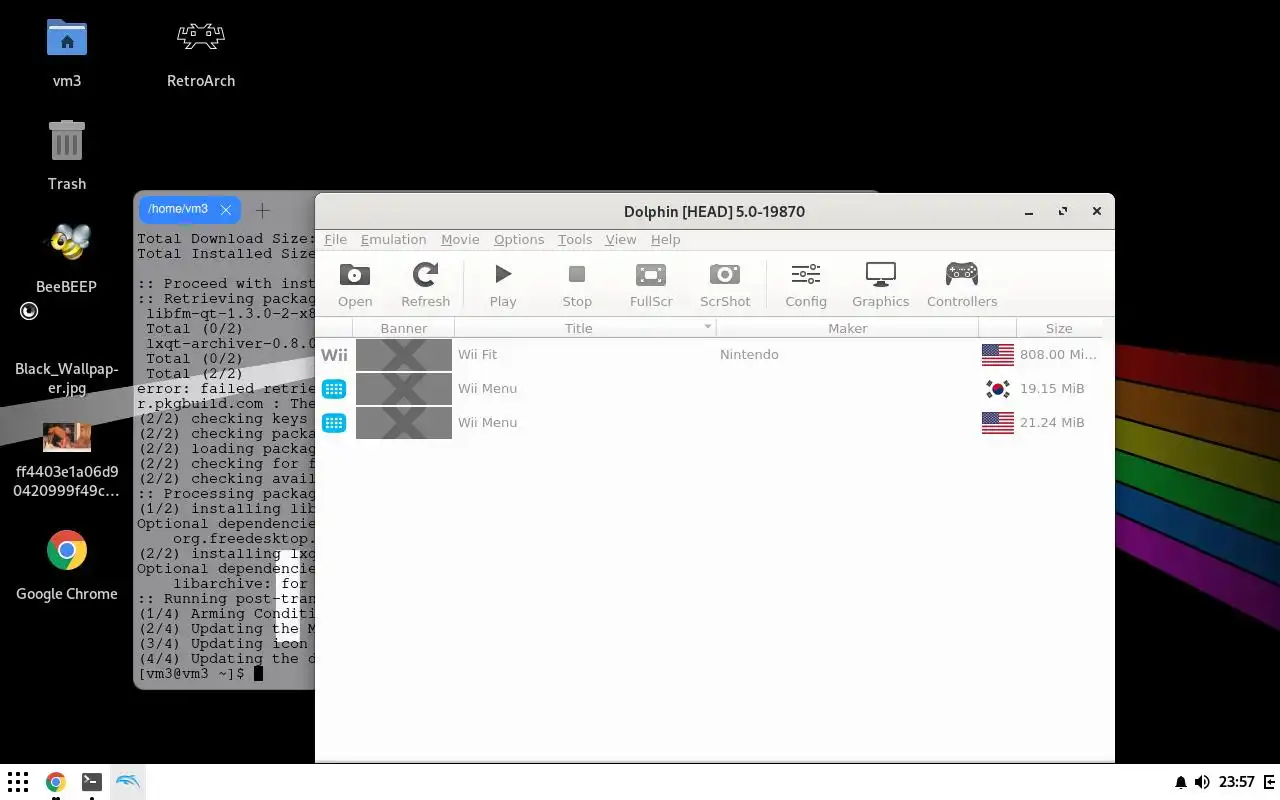Image resolution: width=1280 pixels, height=800 pixels.
Task: Toggle FullScr fullscreen mode
Action: [651, 284]
